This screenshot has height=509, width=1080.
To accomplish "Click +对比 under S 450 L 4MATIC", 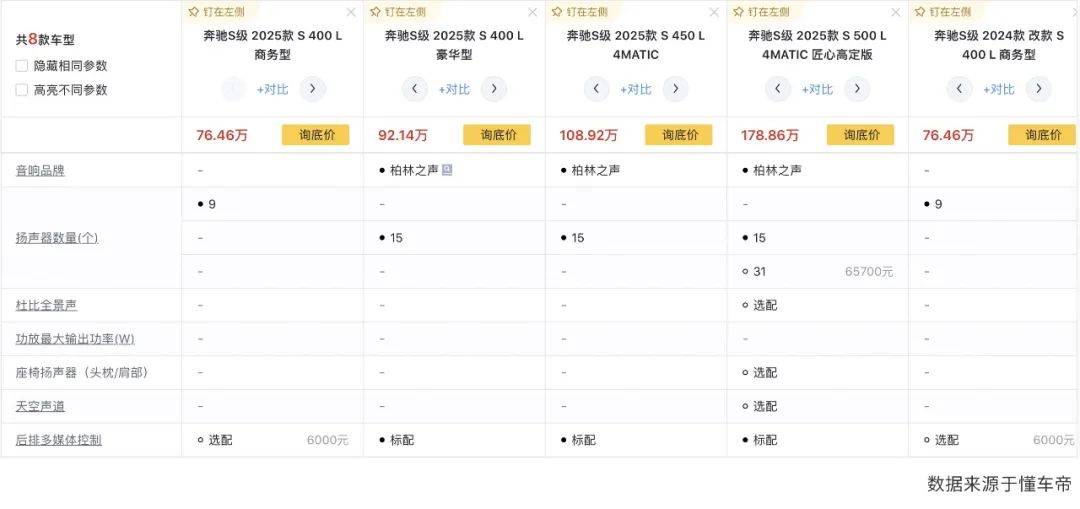I will (636, 89).
